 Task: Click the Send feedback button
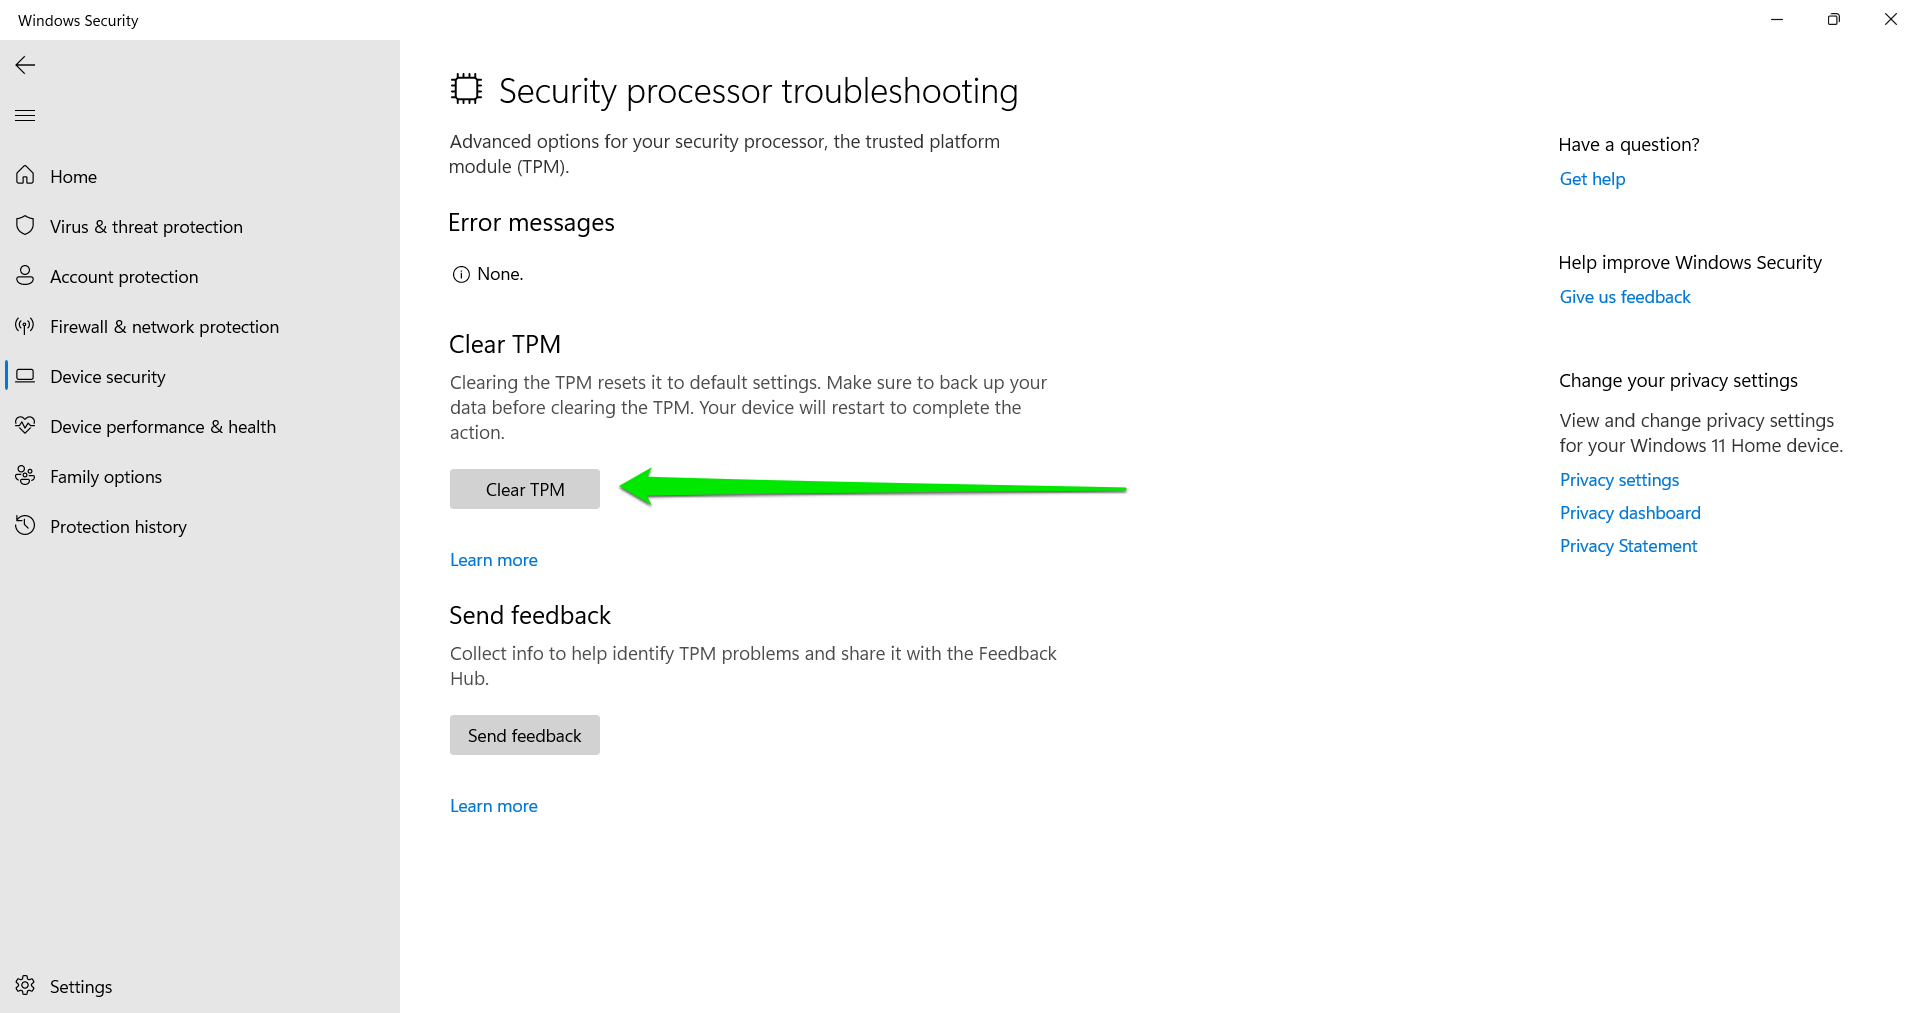click(525, 735)
